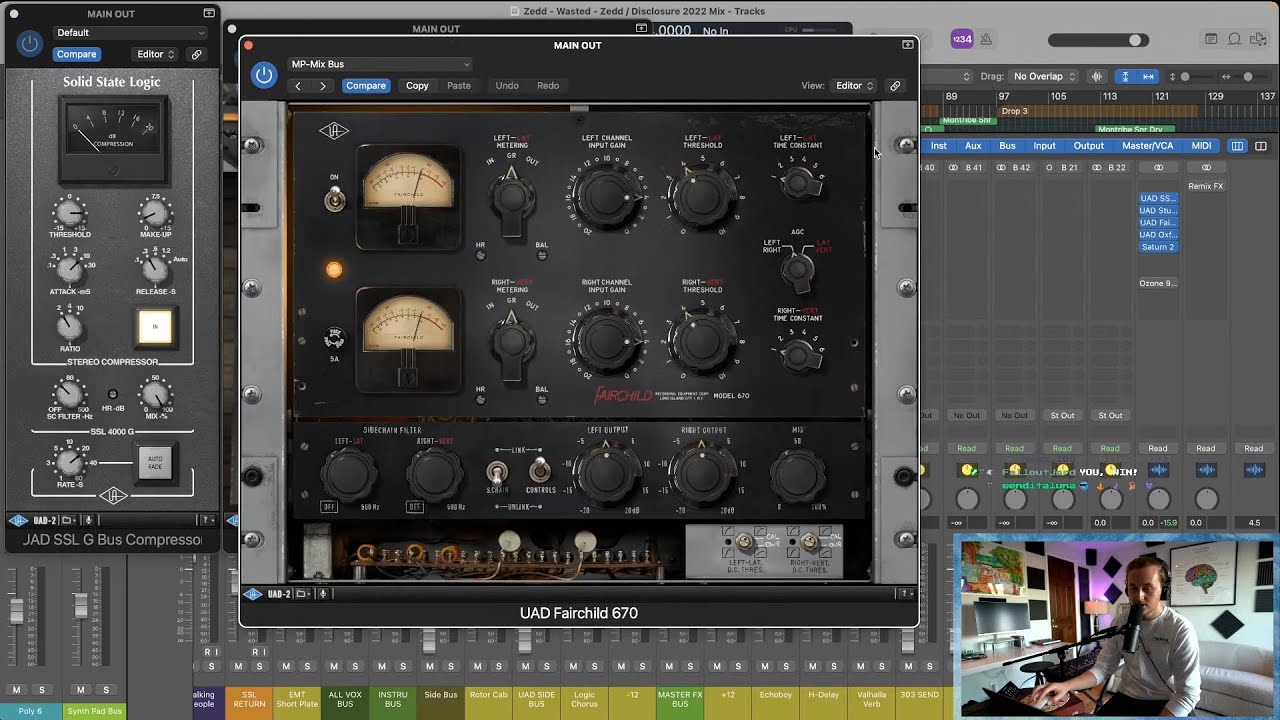Toggle the Fairchild 670 plugin power button
Image resolution: width=1280 pixels, height=720 pixels.
[x=264, y=75]
